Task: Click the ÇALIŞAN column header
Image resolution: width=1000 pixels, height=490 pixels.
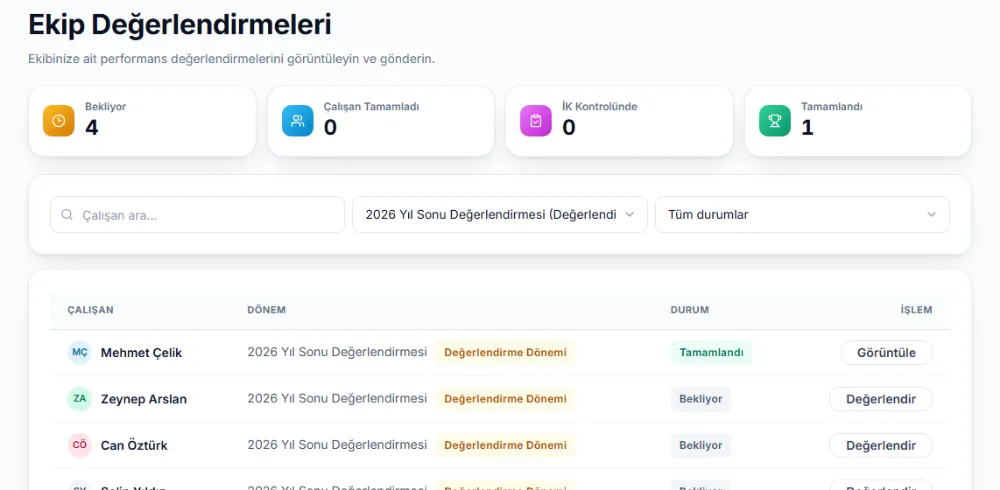Action: (91, 310)
